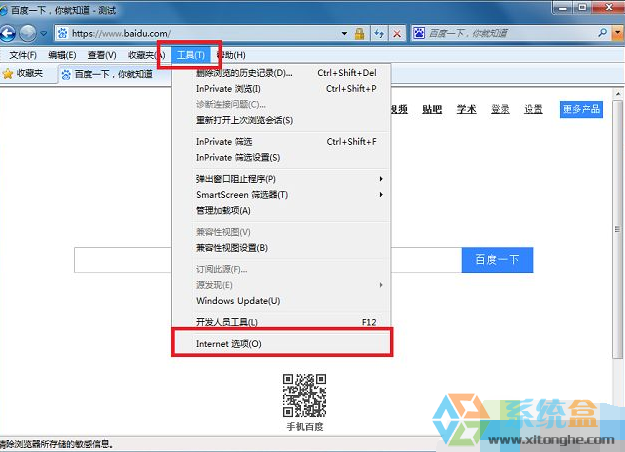Click the Baidu page search input box
Image resolution: width=625 pixels, height=452 pixels.
click(x=268, y=260)
